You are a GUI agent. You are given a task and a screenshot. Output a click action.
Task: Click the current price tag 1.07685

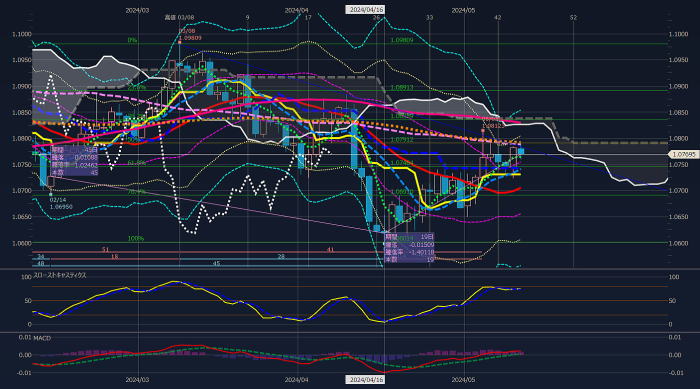684,155
